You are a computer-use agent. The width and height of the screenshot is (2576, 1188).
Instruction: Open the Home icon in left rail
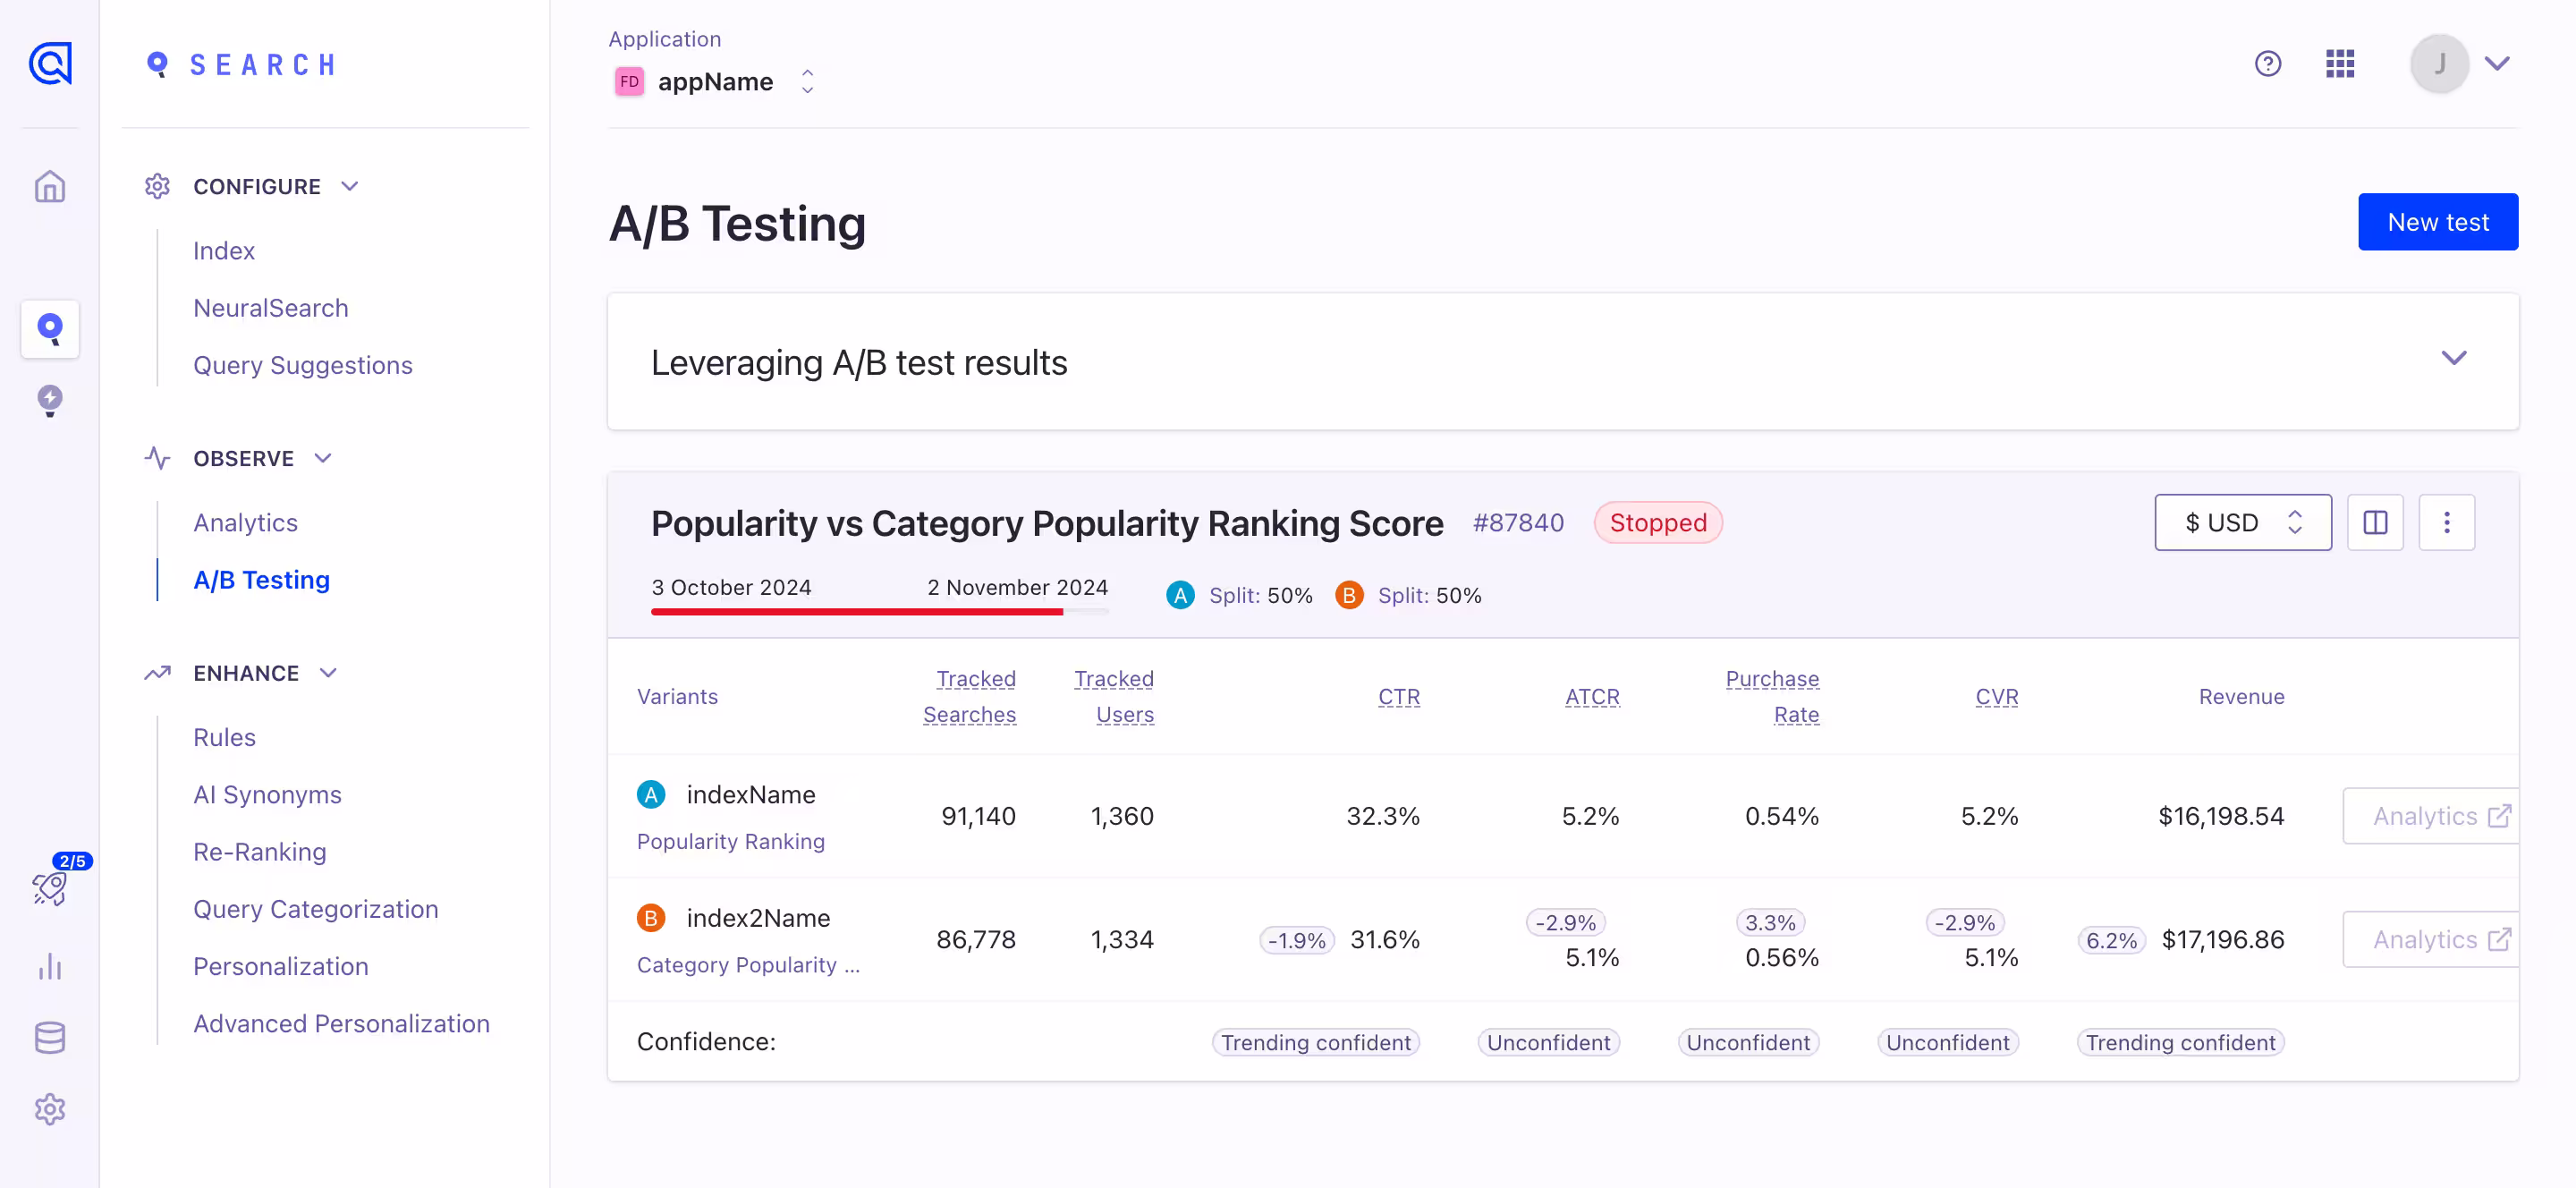pyautogui.click(x=49, y=187)
